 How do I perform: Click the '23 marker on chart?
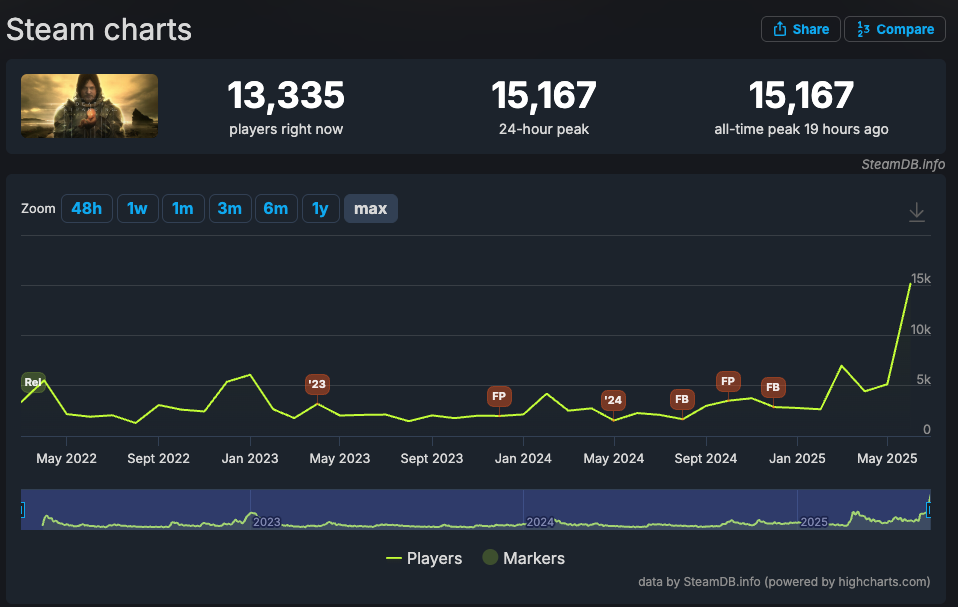pyautogui.click(x=317, y=384)
